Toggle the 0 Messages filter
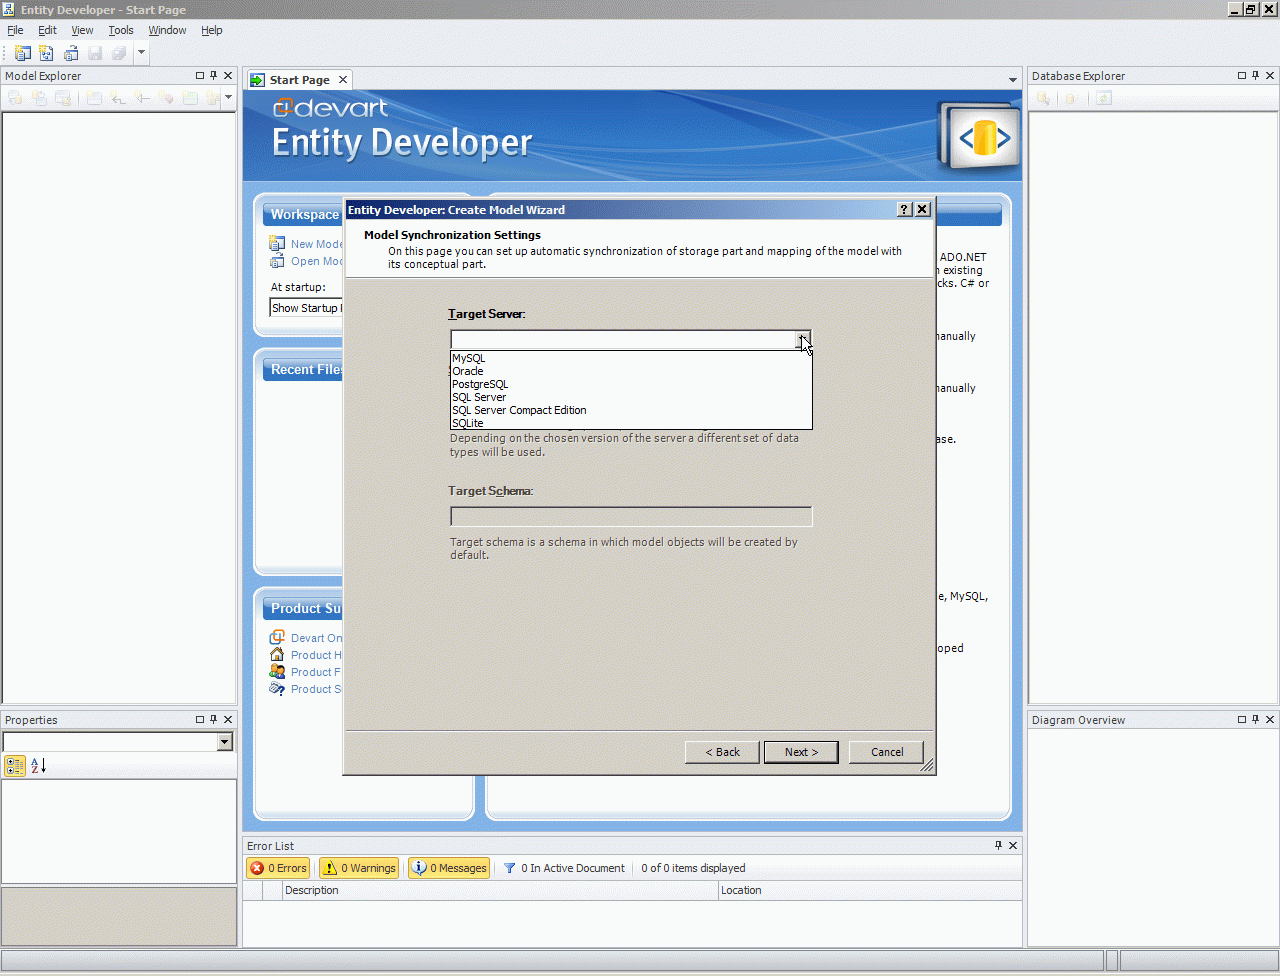The width and height of the screenshot is (1280, 976). (x=449, y=868)
